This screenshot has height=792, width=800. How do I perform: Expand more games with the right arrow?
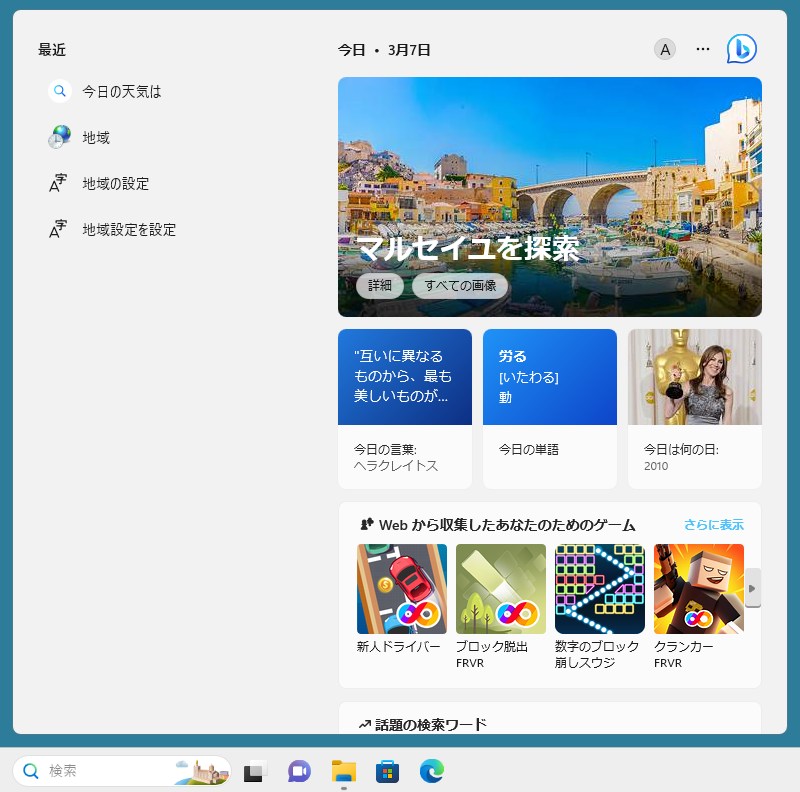pyautogui.click(x=752, y=588)
